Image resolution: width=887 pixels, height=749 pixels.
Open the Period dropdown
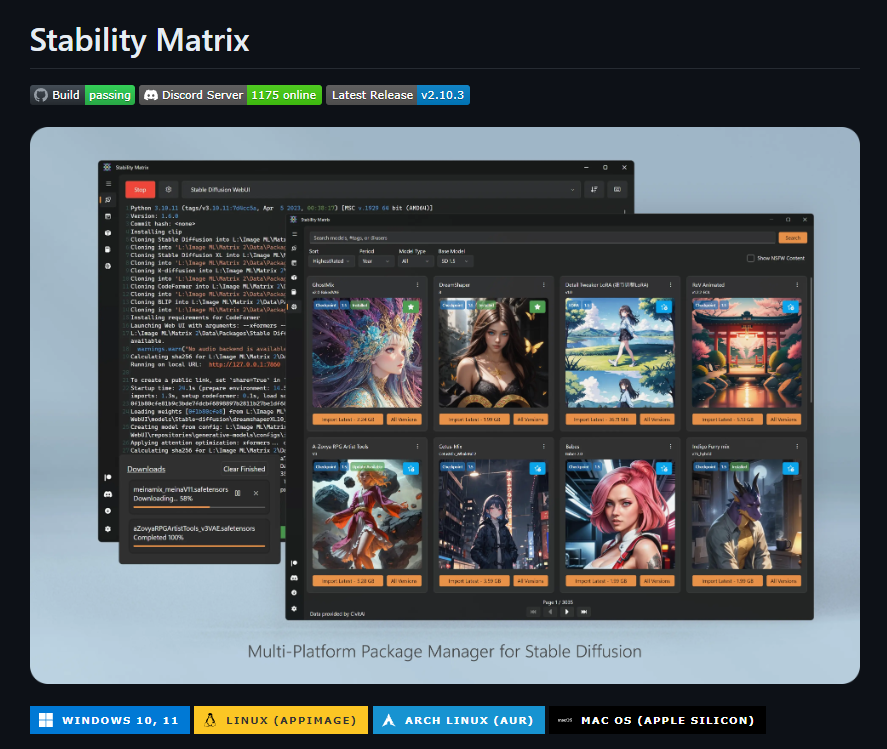(376, 261)
